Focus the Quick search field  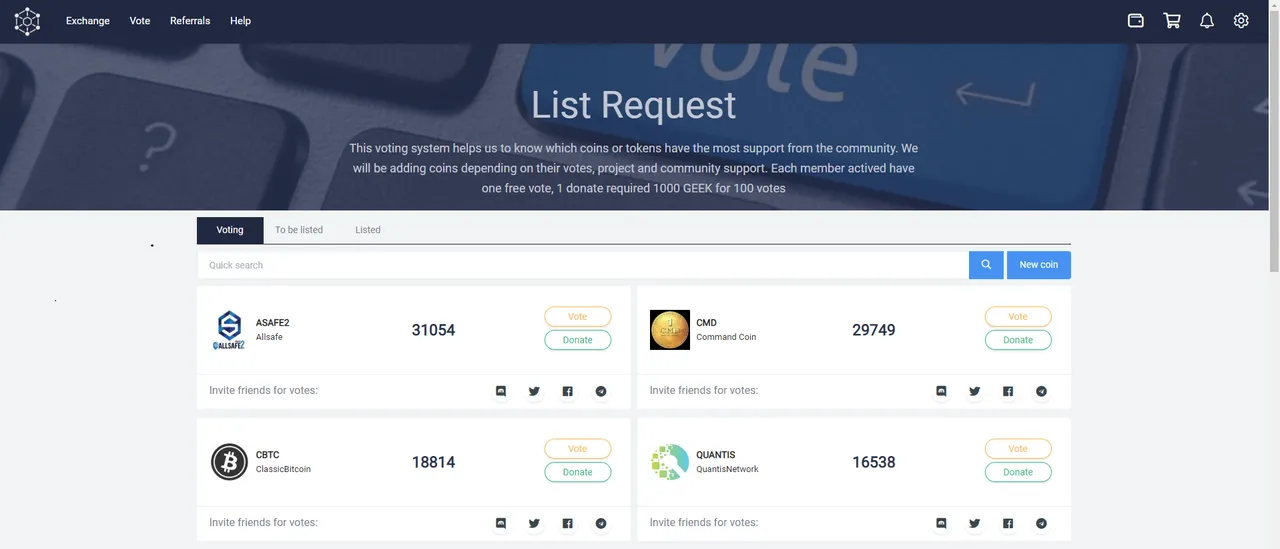(x=583, y=265)
